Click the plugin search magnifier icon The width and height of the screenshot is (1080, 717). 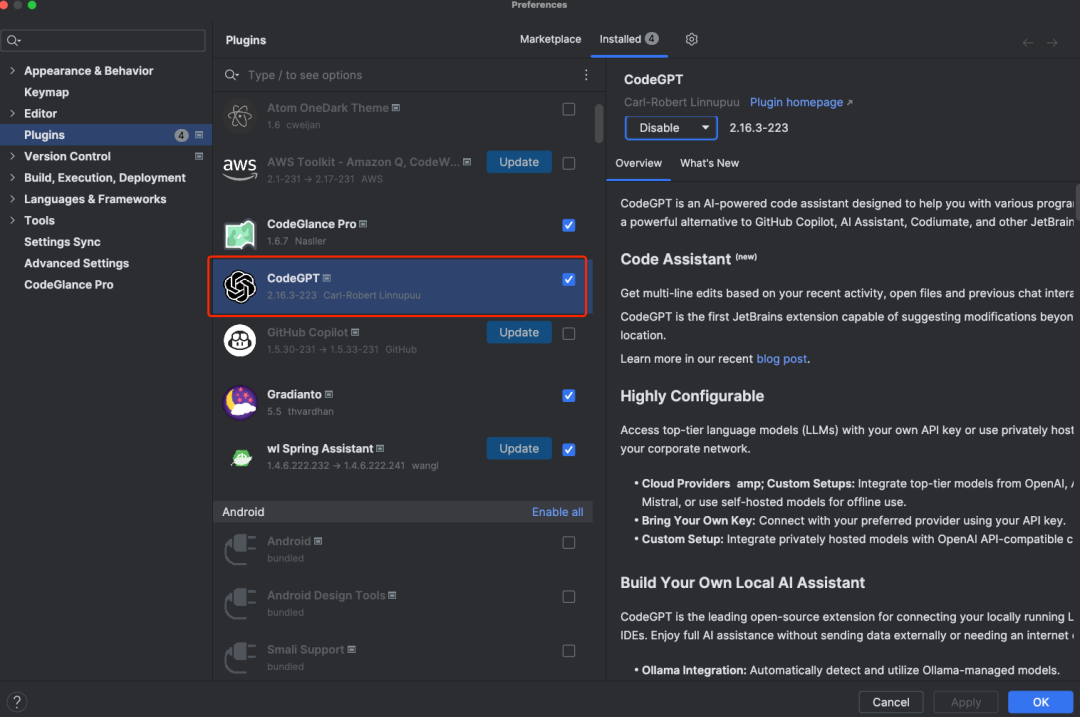click(x=231, y=74)
